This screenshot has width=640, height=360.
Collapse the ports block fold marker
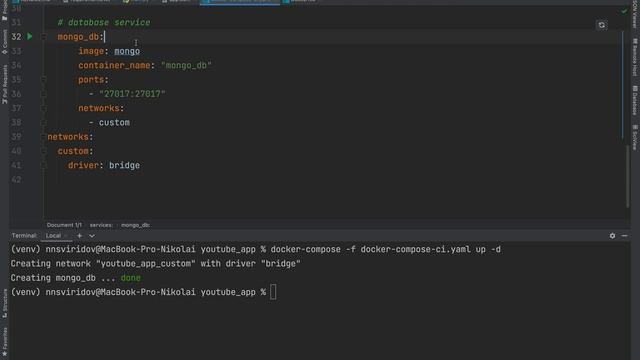pyautogui.click(x=44, y=80)
